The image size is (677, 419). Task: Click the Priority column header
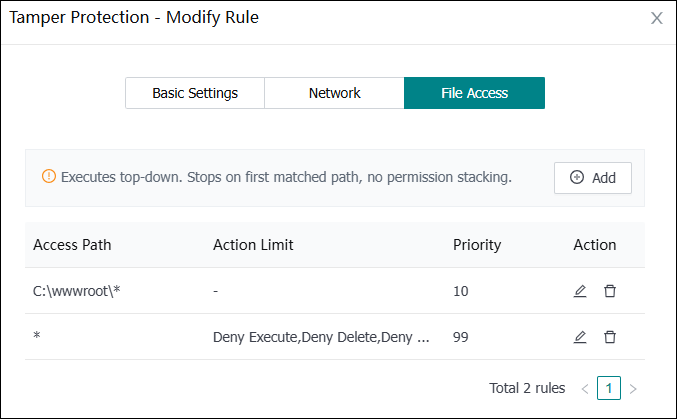[x=477, y=245]
